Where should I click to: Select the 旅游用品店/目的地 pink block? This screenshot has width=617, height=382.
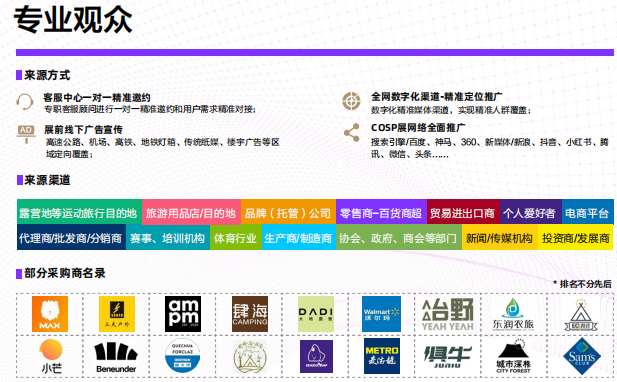click(192, 213)
